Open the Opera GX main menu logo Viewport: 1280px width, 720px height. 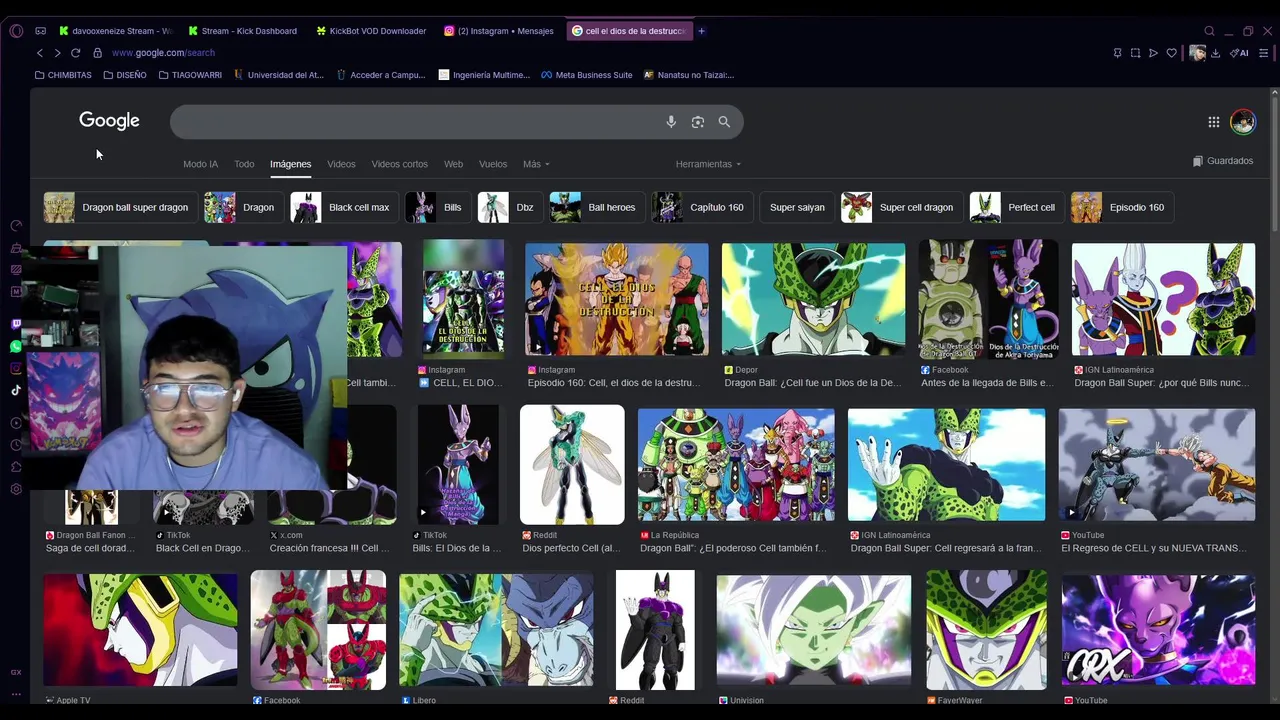16,31
